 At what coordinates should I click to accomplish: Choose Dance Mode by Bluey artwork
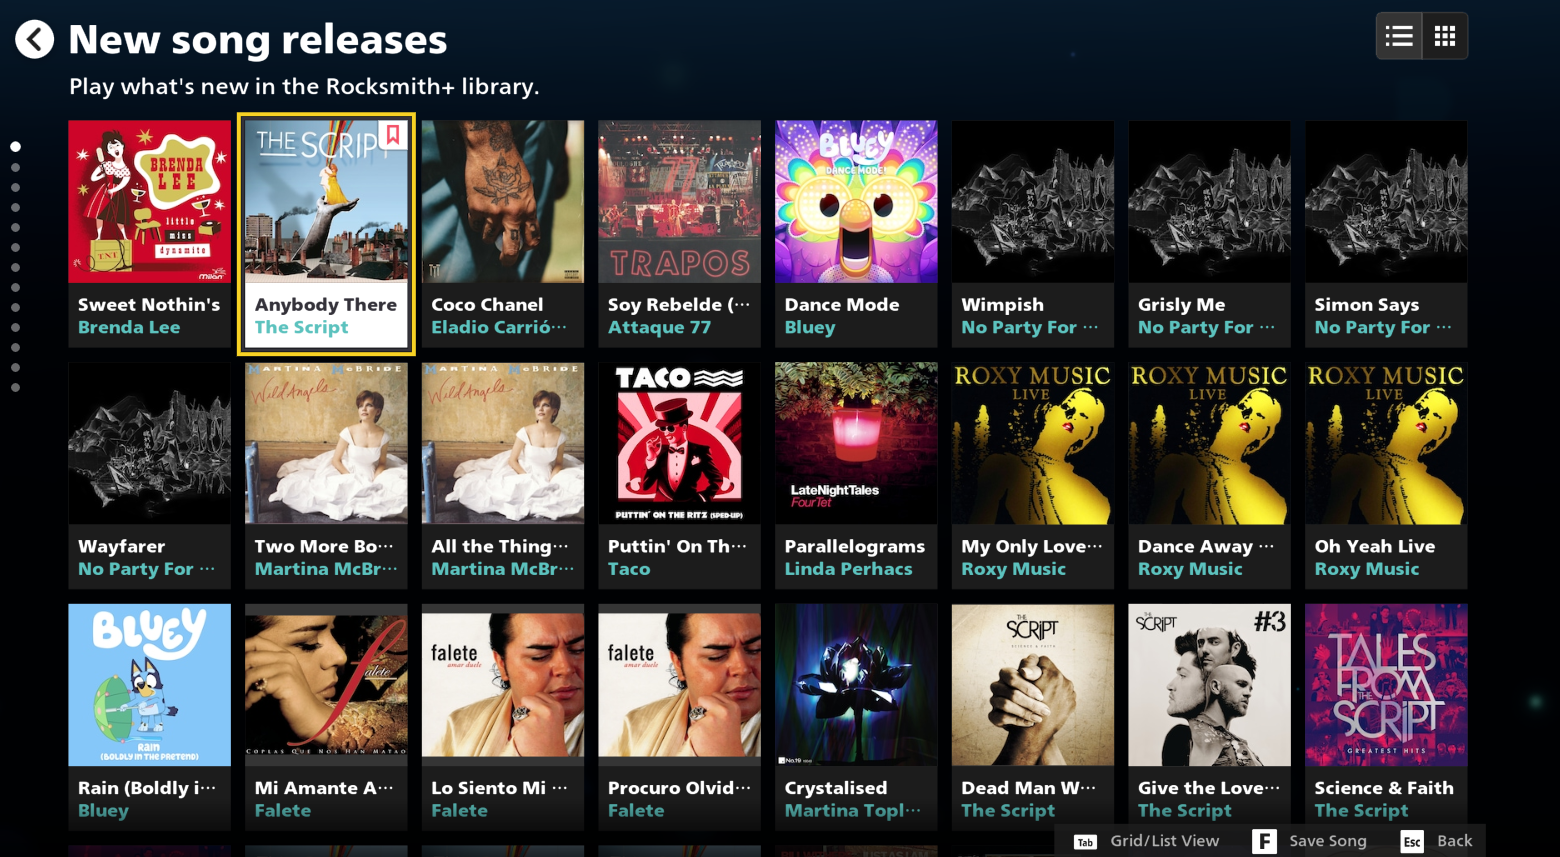coord(856,202)
